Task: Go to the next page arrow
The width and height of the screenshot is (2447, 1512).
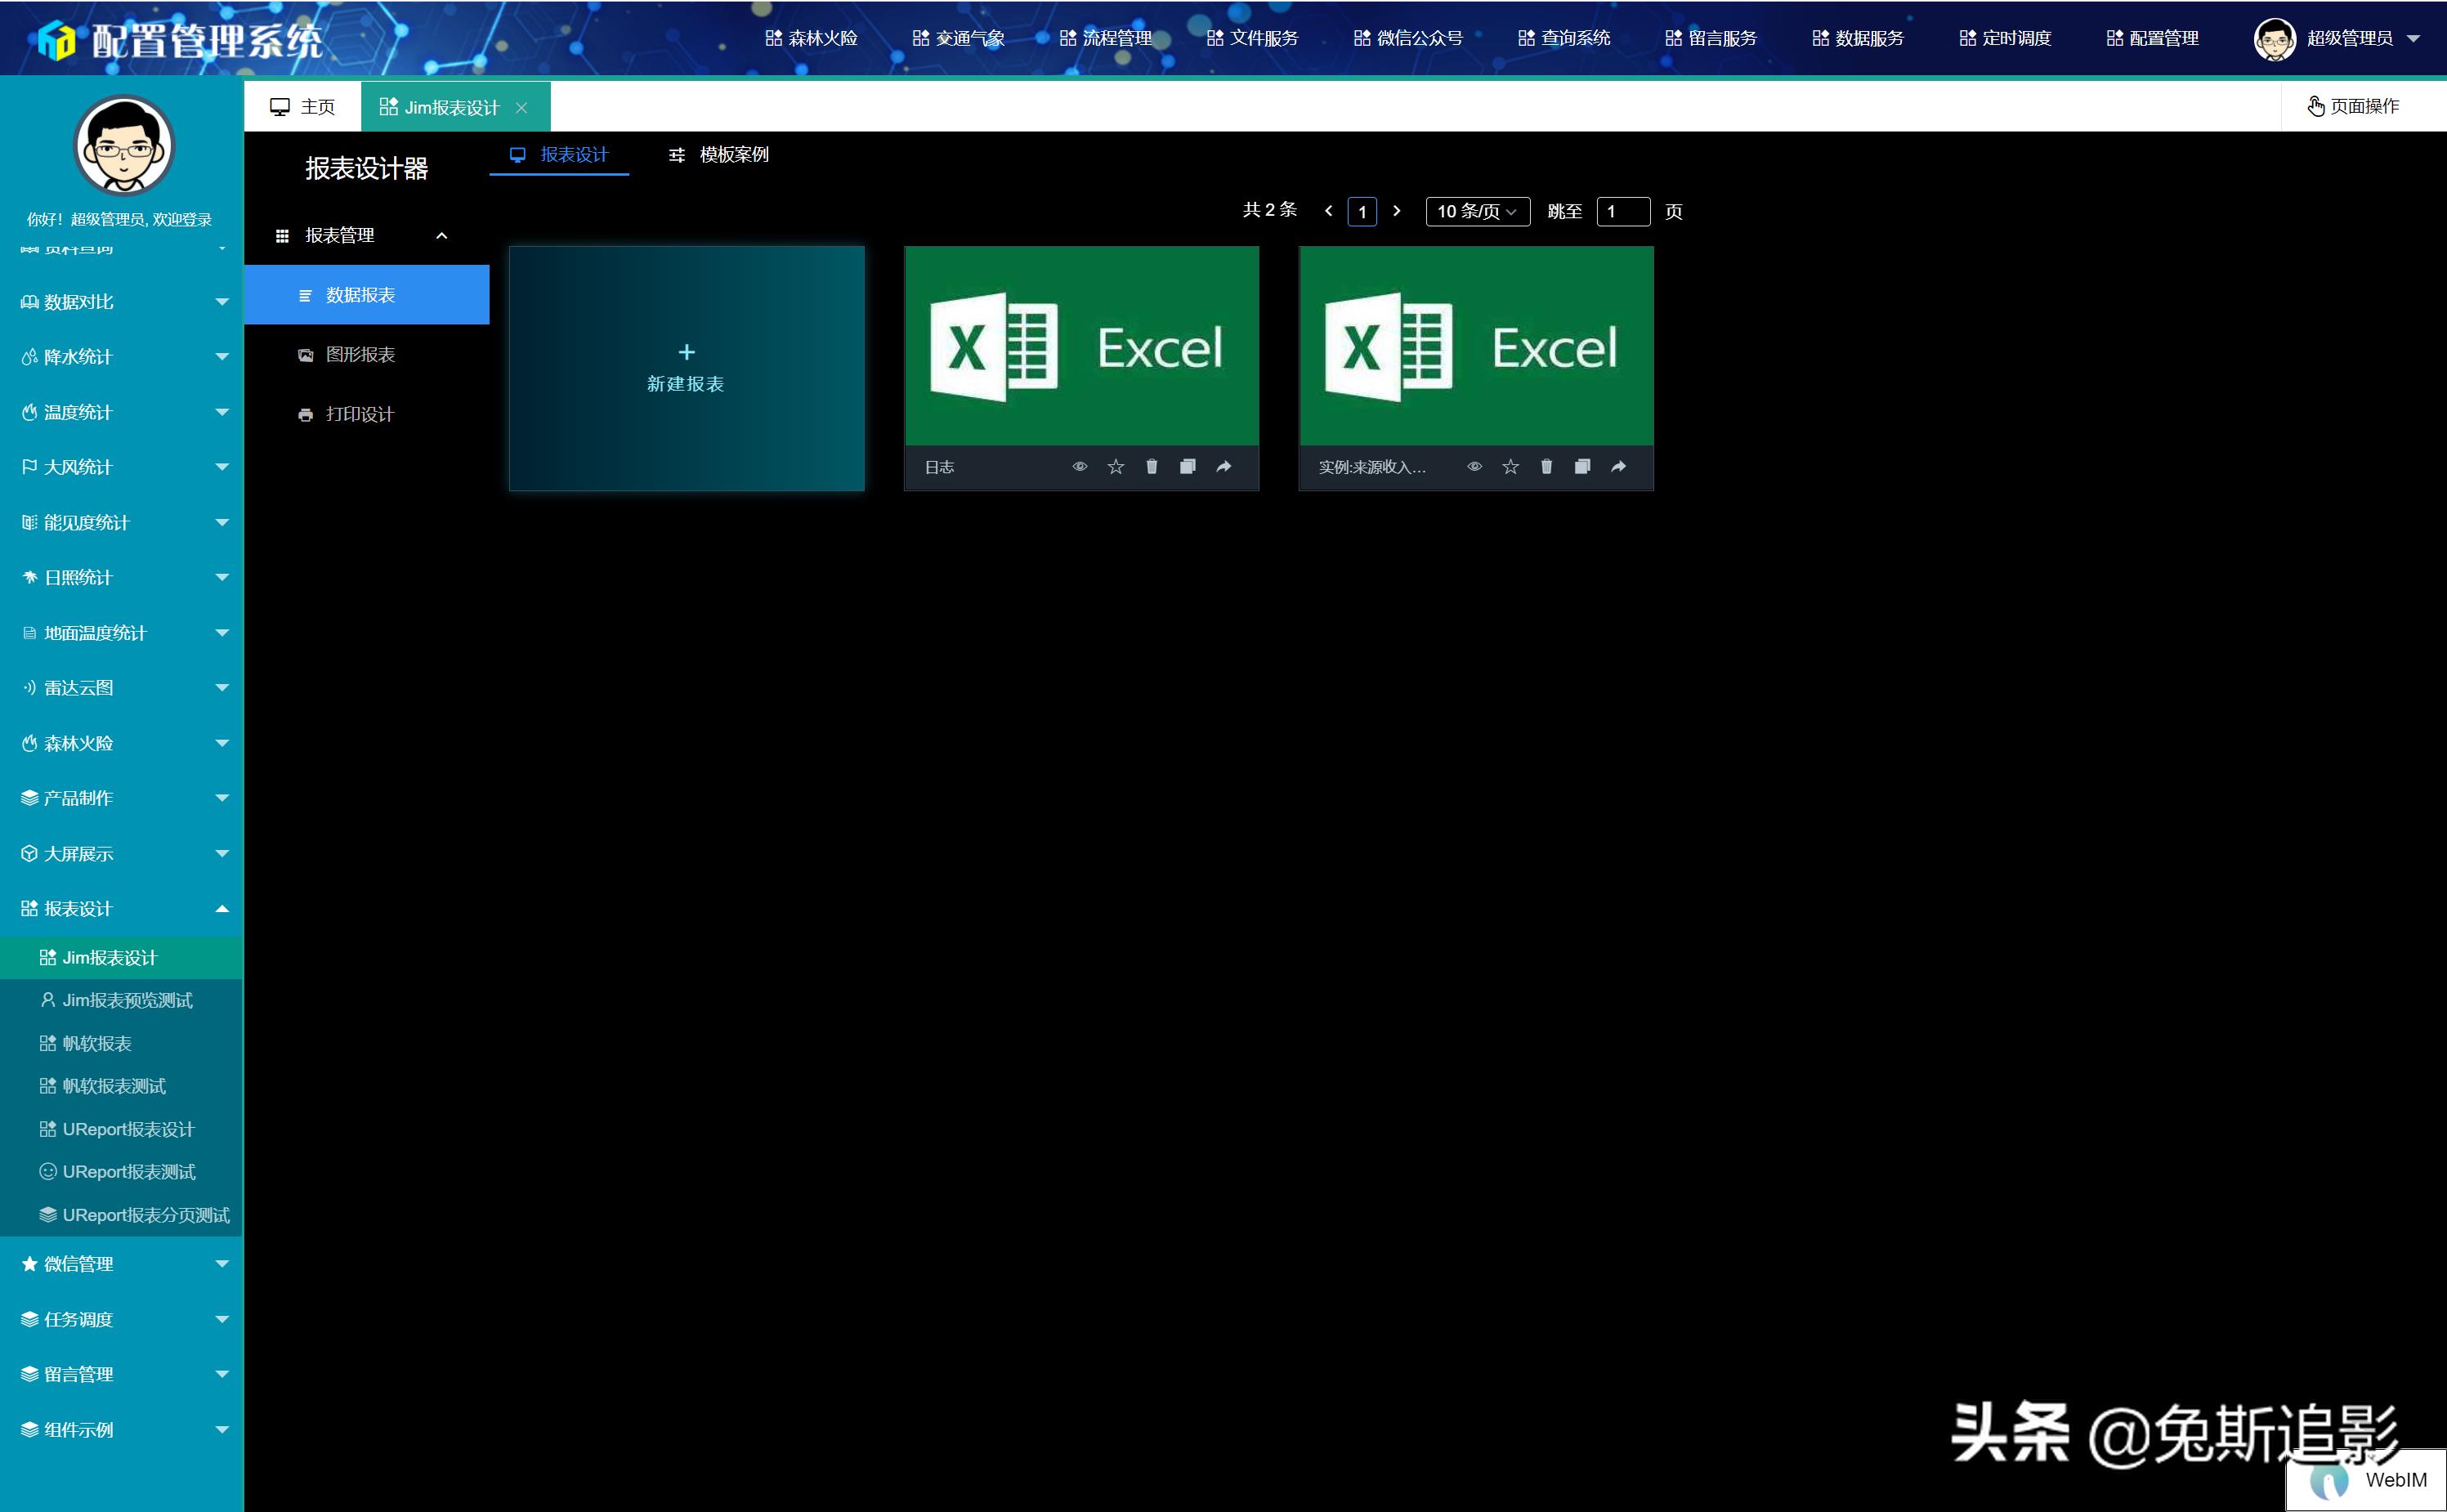Action: click(x=1397, y=211)
